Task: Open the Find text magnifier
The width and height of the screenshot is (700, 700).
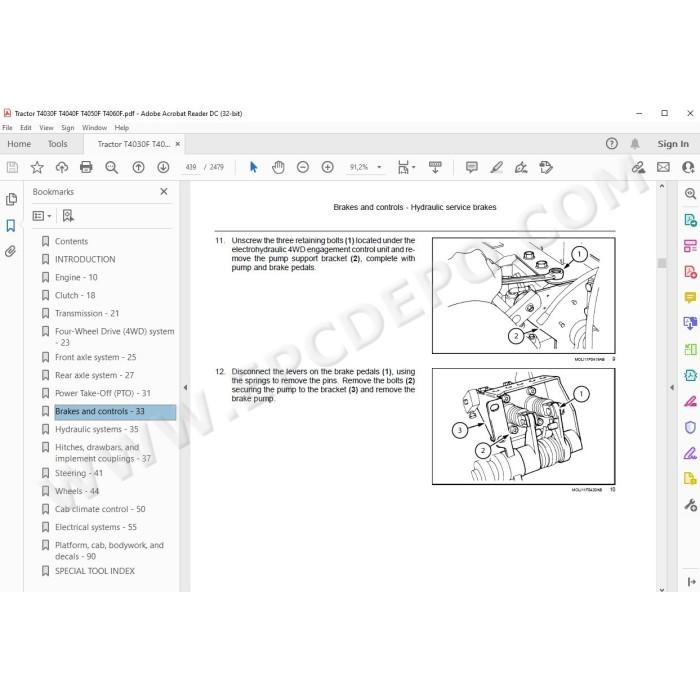Action: click(111, 167)
